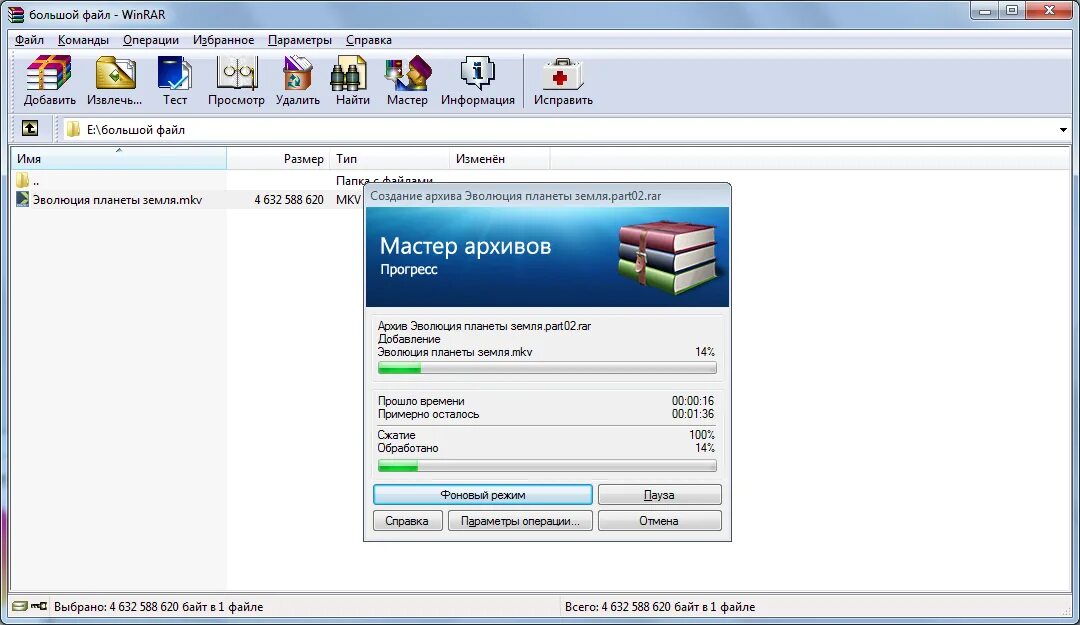1080x625 pixels.
Task: Click the folder icon in the address bar
Action: pyautogui.click(x=73, y=130)
